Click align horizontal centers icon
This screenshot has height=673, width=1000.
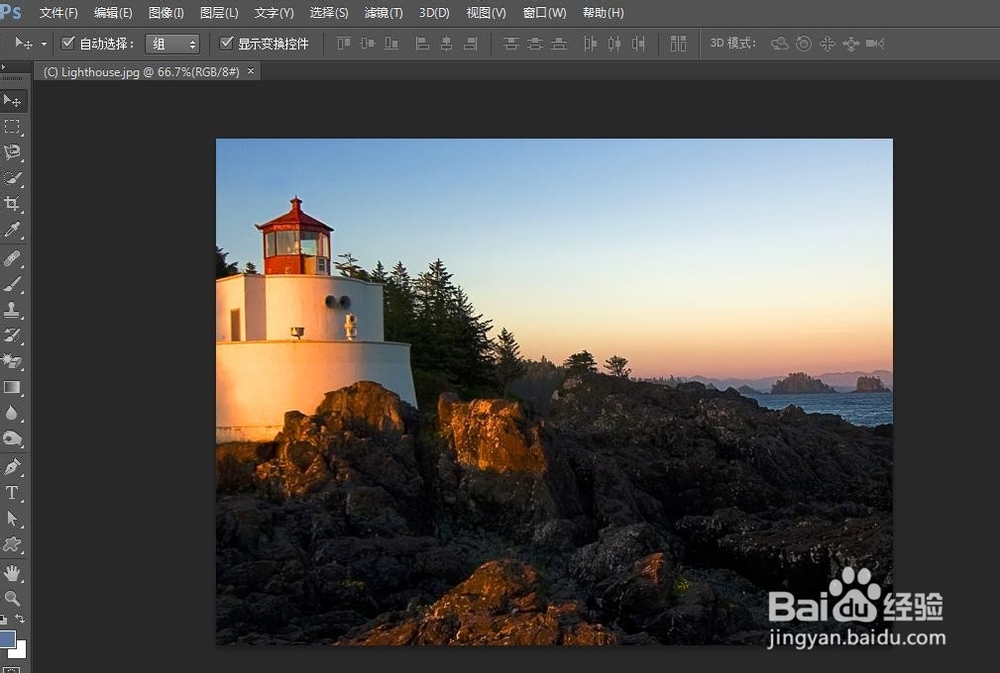[x=446, y=43]
